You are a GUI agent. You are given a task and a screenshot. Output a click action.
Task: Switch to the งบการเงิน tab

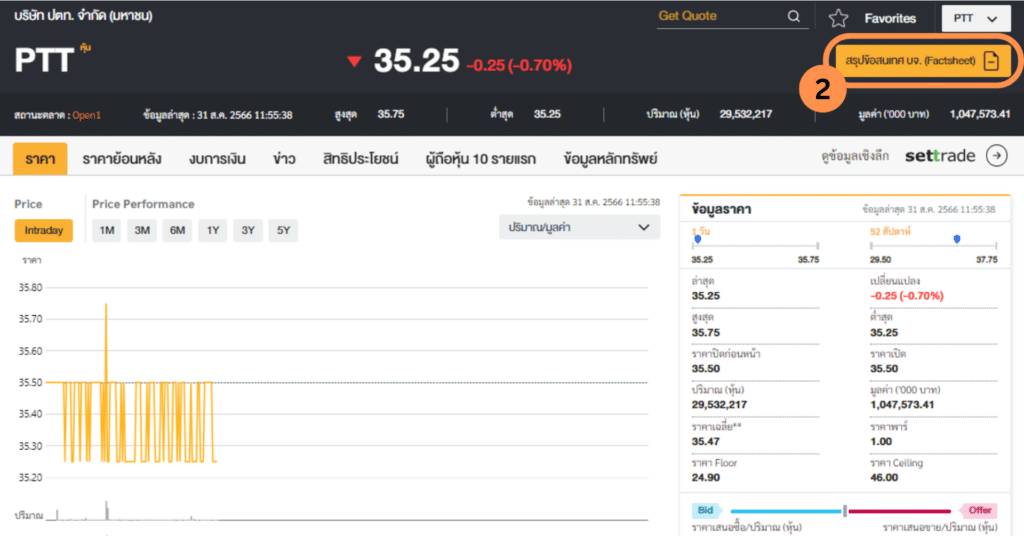(217, 159)
